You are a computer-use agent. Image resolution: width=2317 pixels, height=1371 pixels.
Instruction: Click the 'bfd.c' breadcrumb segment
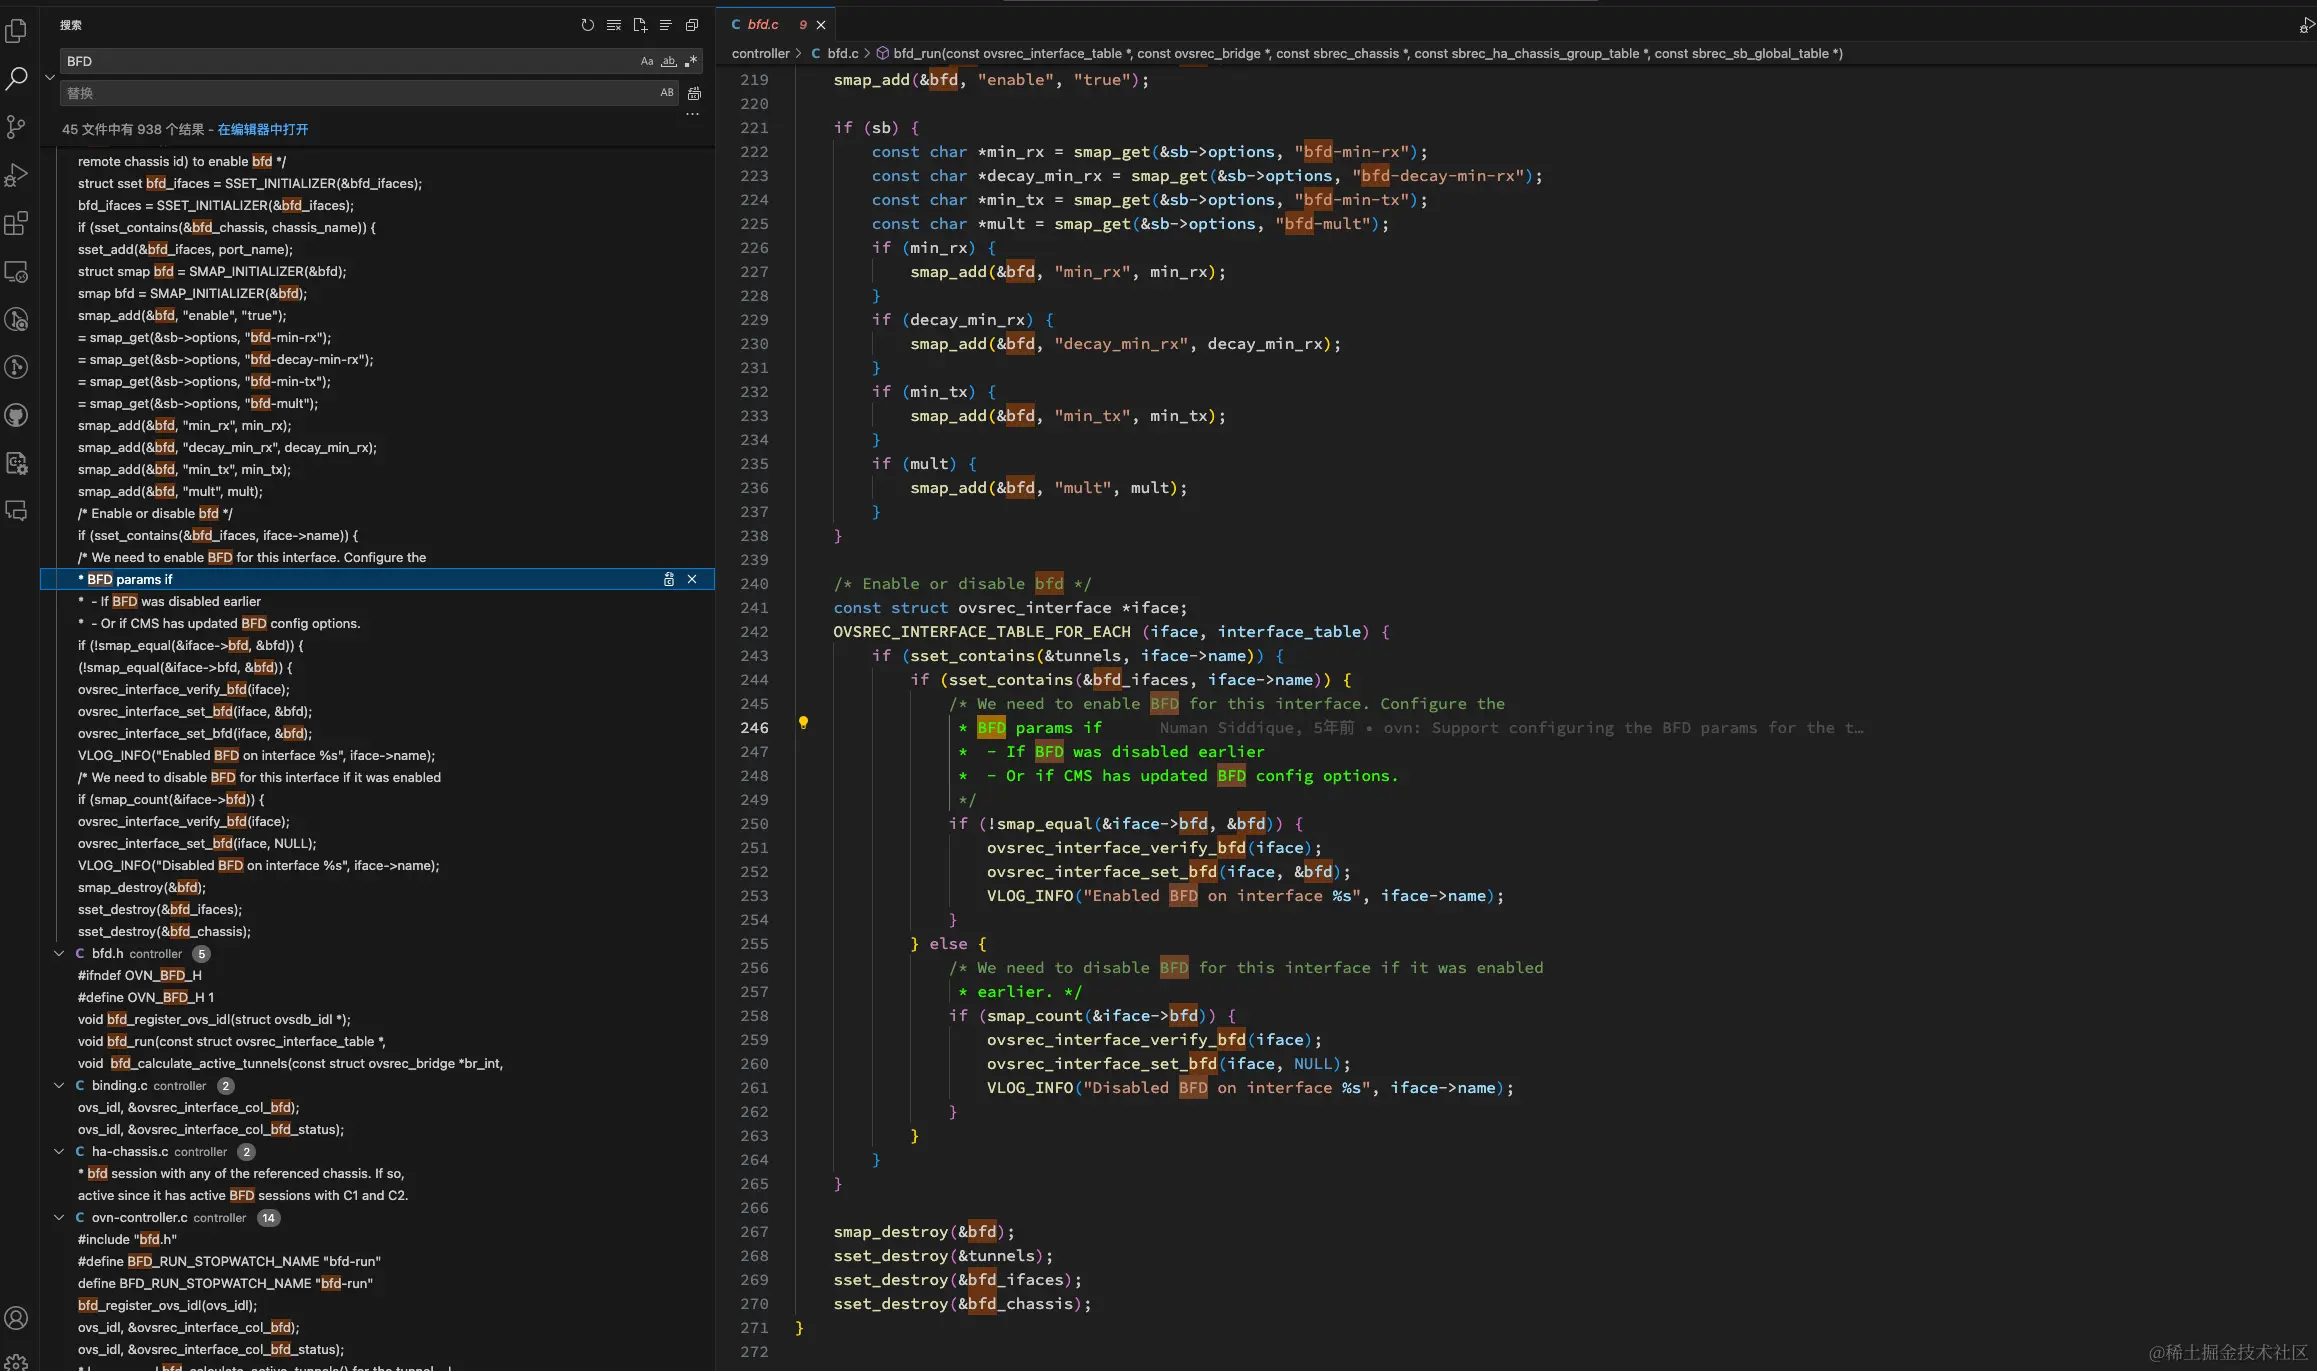(843, 53)
